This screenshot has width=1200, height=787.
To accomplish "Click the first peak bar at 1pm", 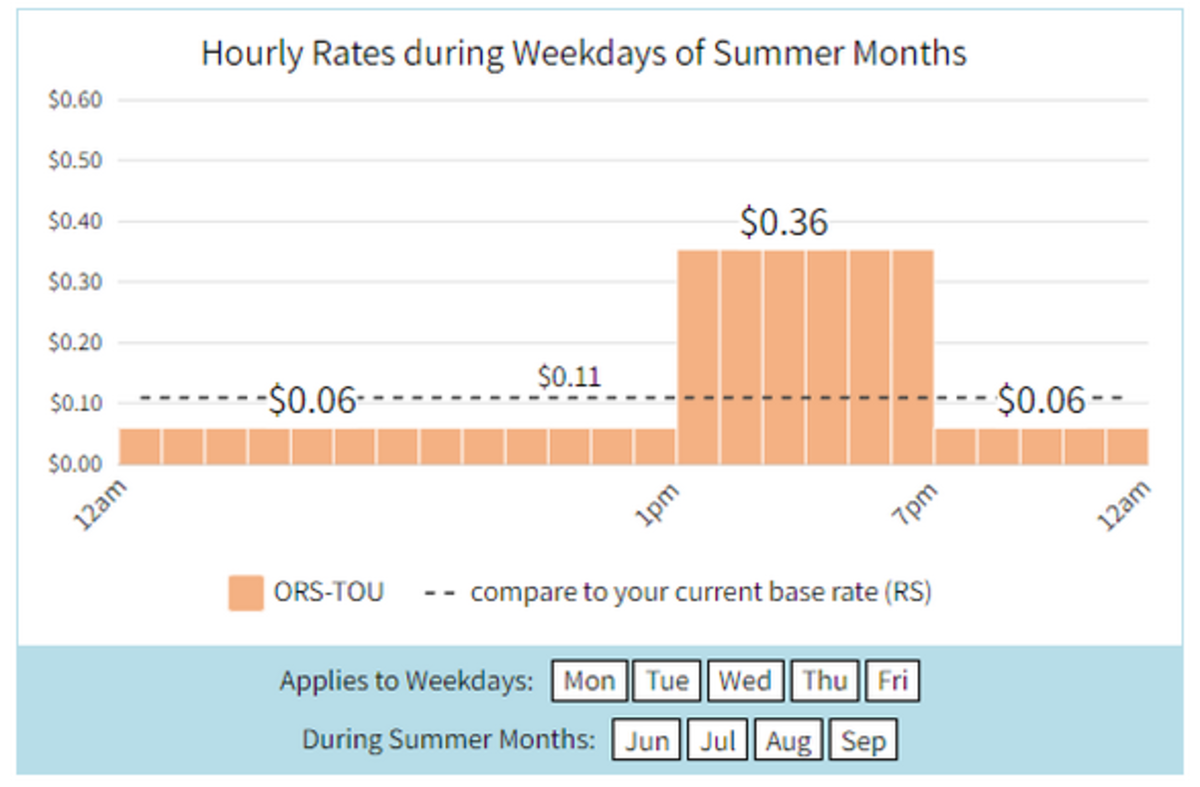I will click(x=698, y=357).
